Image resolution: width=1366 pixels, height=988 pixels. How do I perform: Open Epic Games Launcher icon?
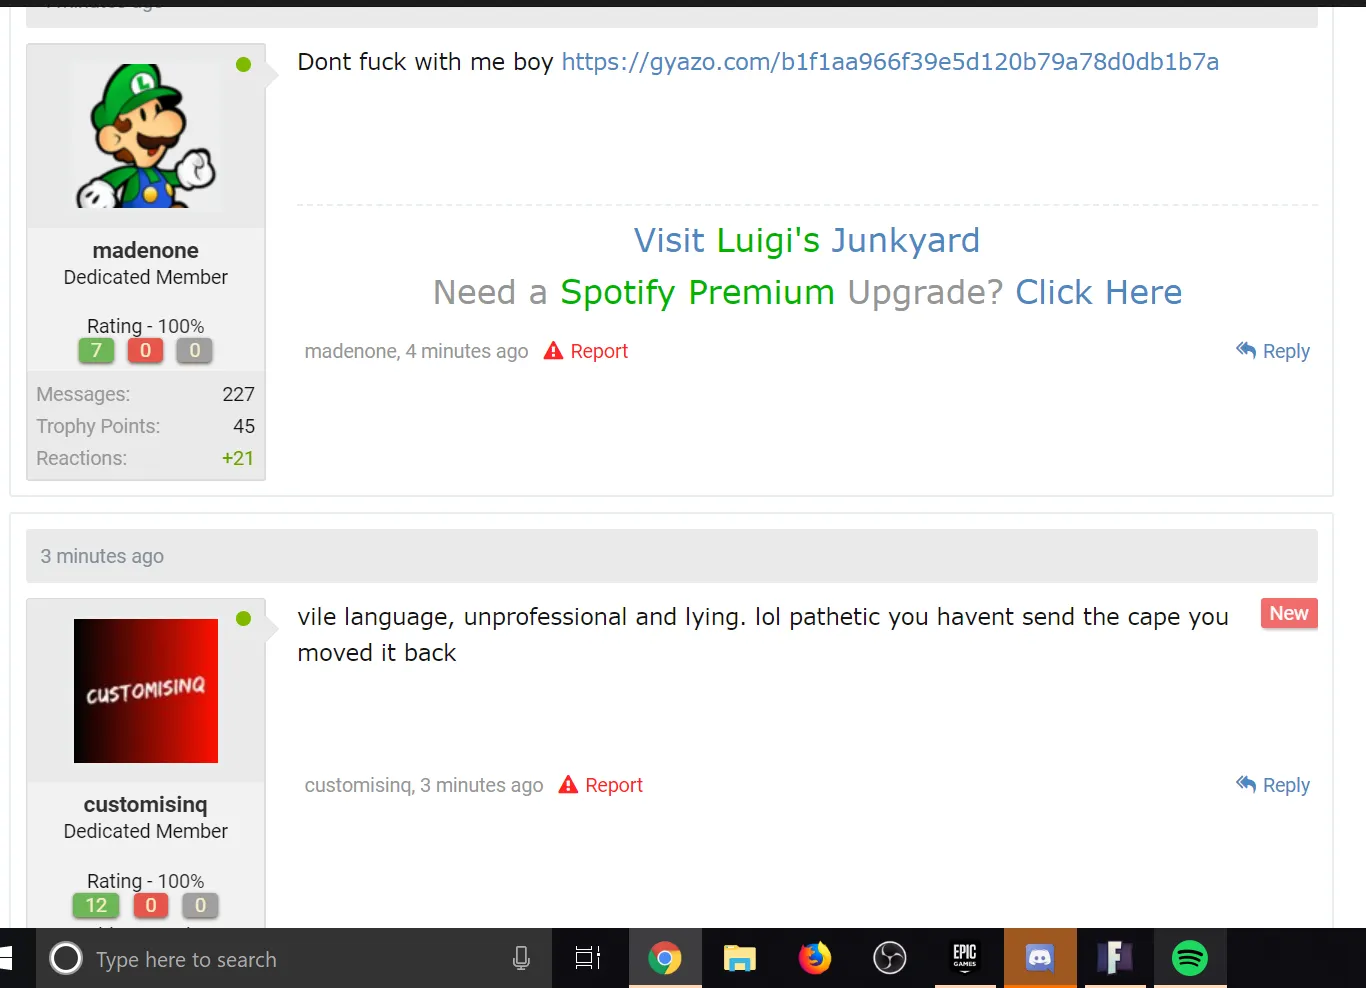click(965, 958)
